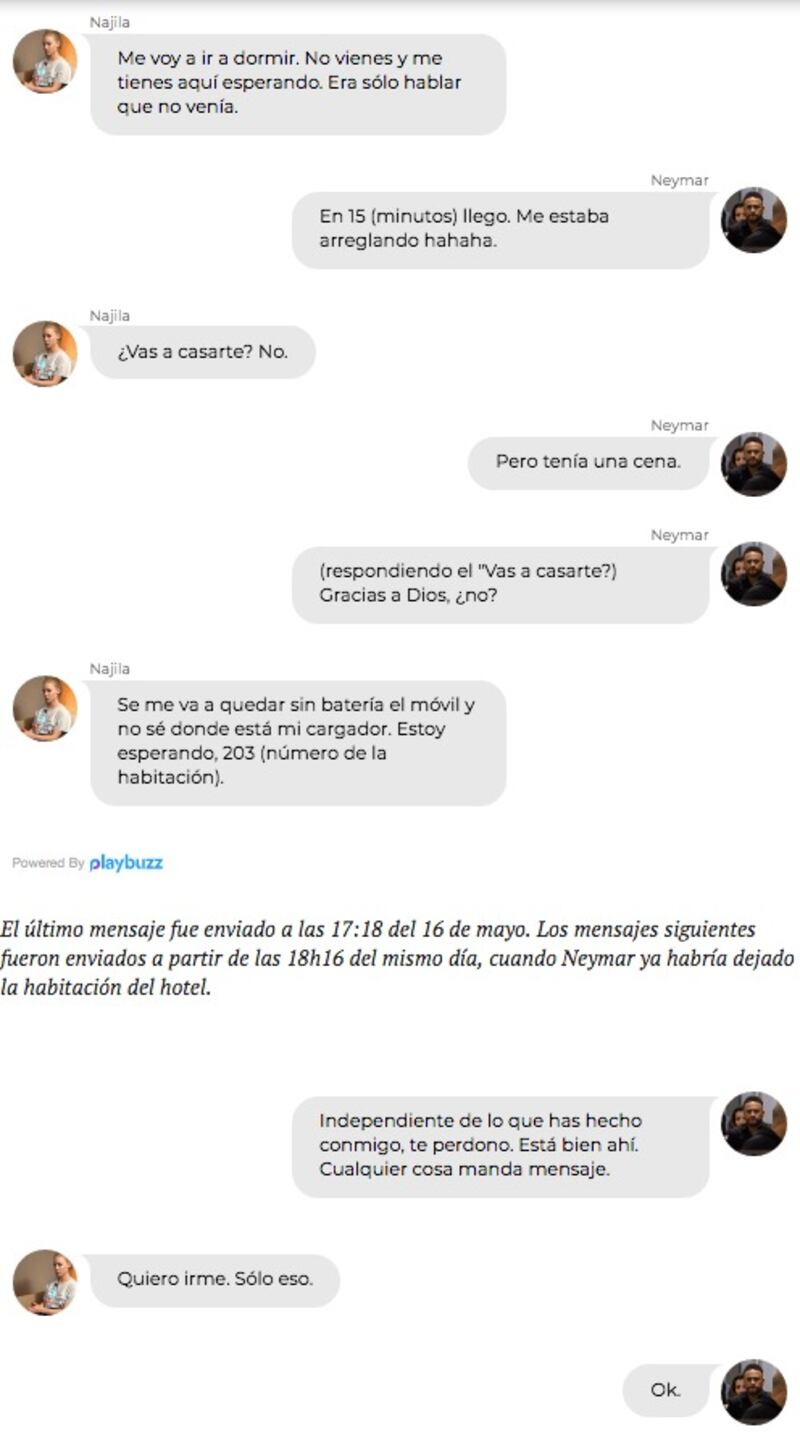
Task: Click the "Independiente de lo que has hecho" bubble
Action: [x=501, y=1146]
